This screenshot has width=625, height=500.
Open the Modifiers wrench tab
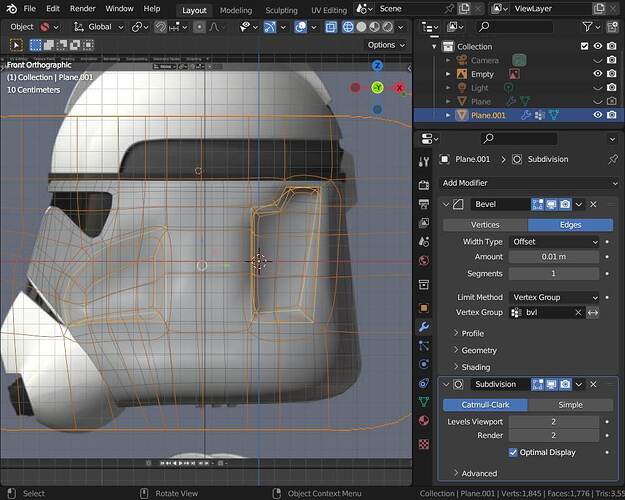[x=424, y=327]
